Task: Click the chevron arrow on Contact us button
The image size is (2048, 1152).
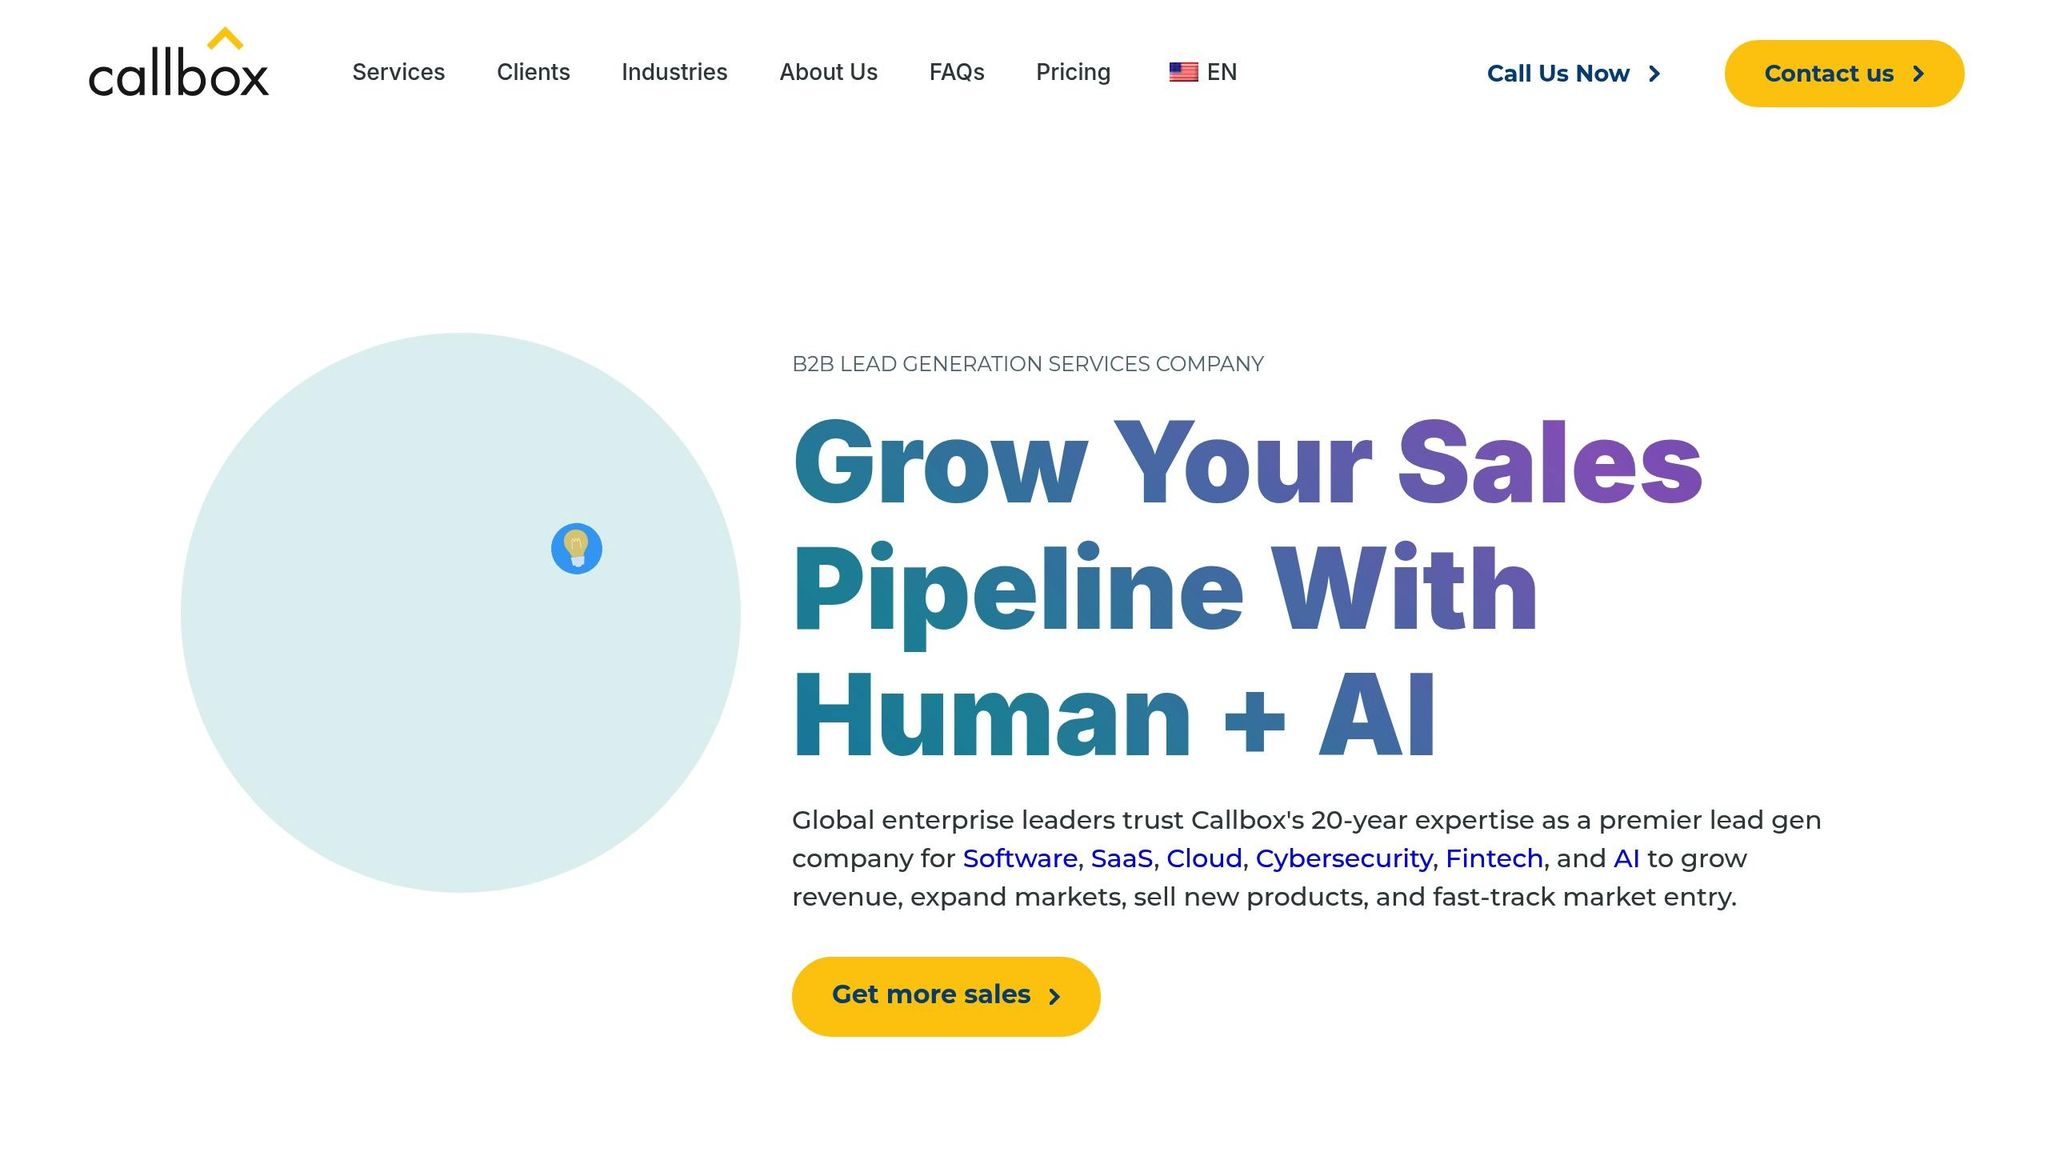Action: pyautogui.click(x=1919, y=73)
